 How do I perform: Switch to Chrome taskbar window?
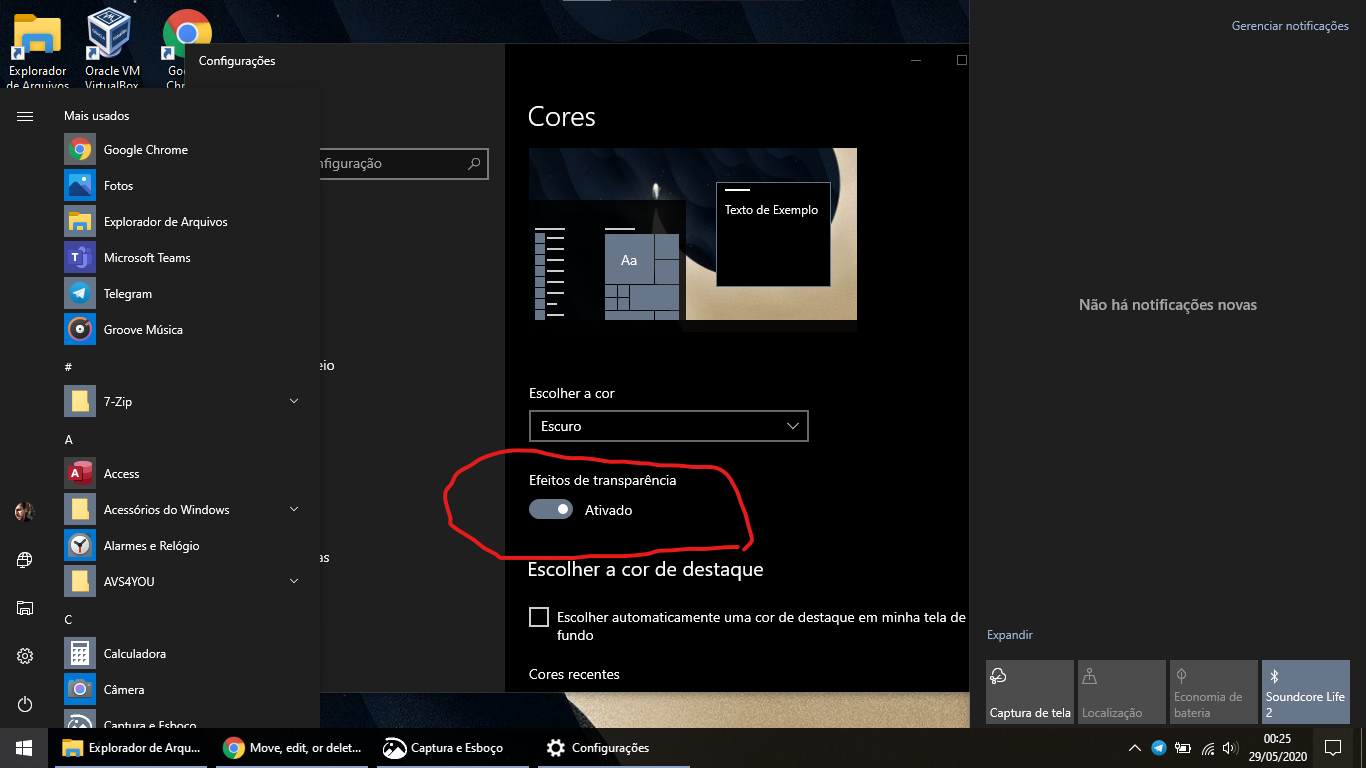point(294,748)
